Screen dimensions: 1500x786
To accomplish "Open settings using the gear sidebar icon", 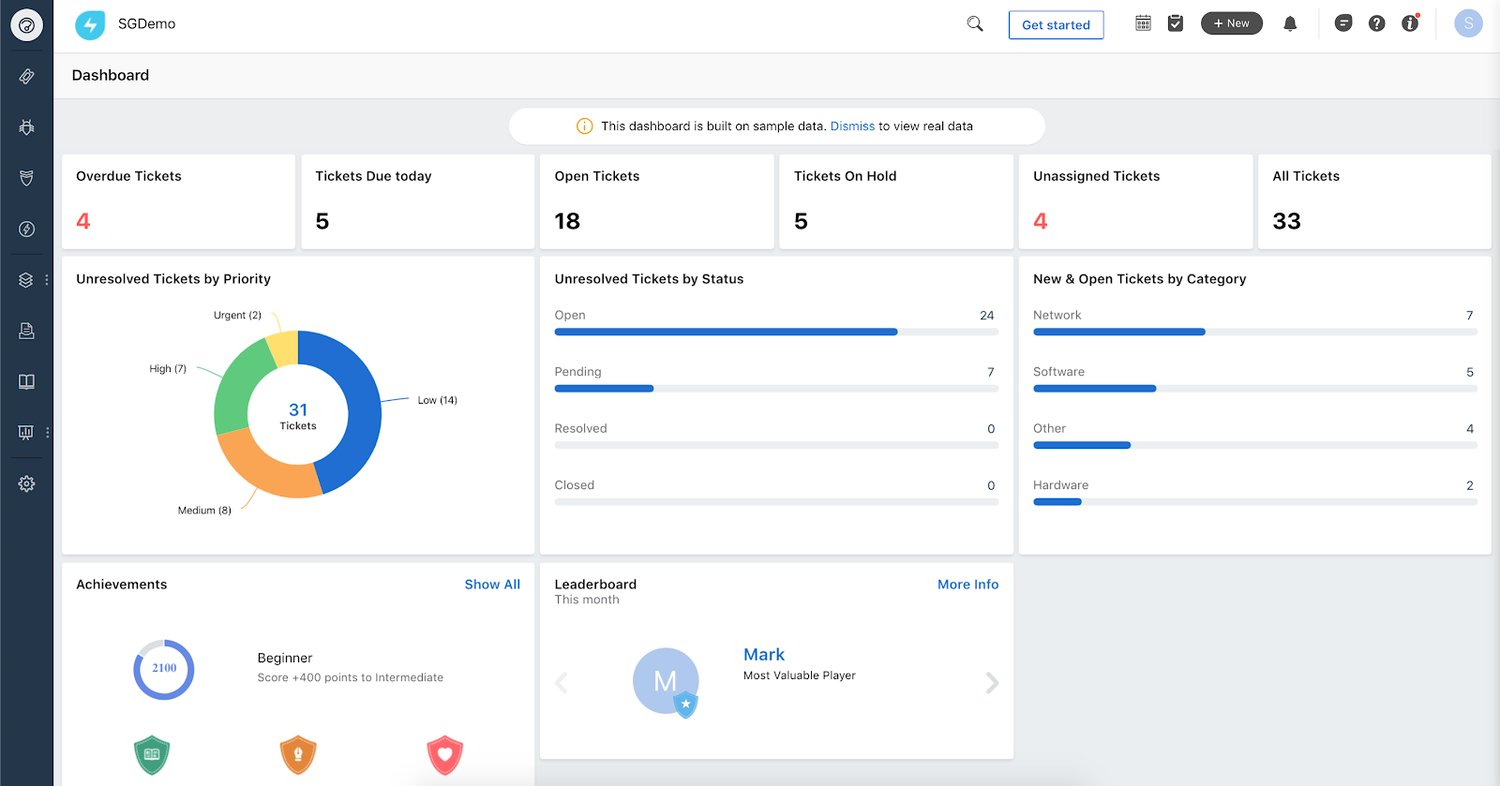I will click(x=27, y=483).
